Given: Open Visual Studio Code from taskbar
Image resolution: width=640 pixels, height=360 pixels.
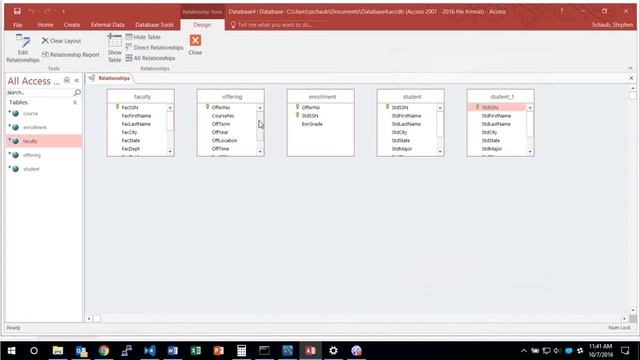Looking at the screenshot, I should point(150,351).
